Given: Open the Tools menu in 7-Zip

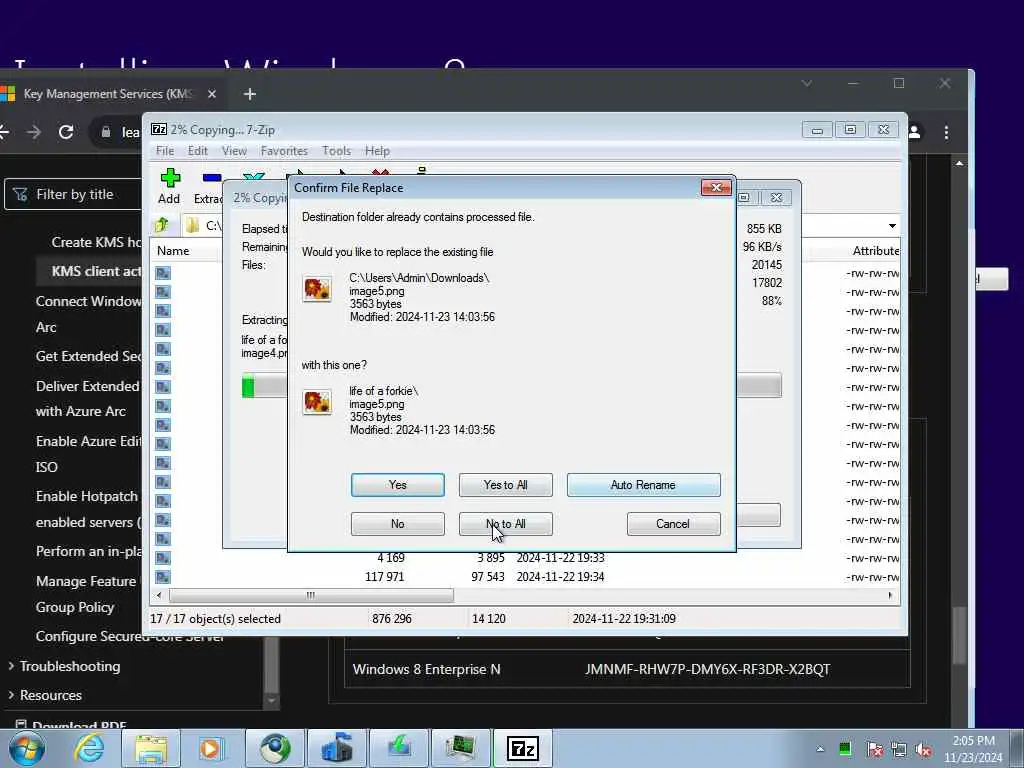Looking at the screenshot, I should (336, 151).
